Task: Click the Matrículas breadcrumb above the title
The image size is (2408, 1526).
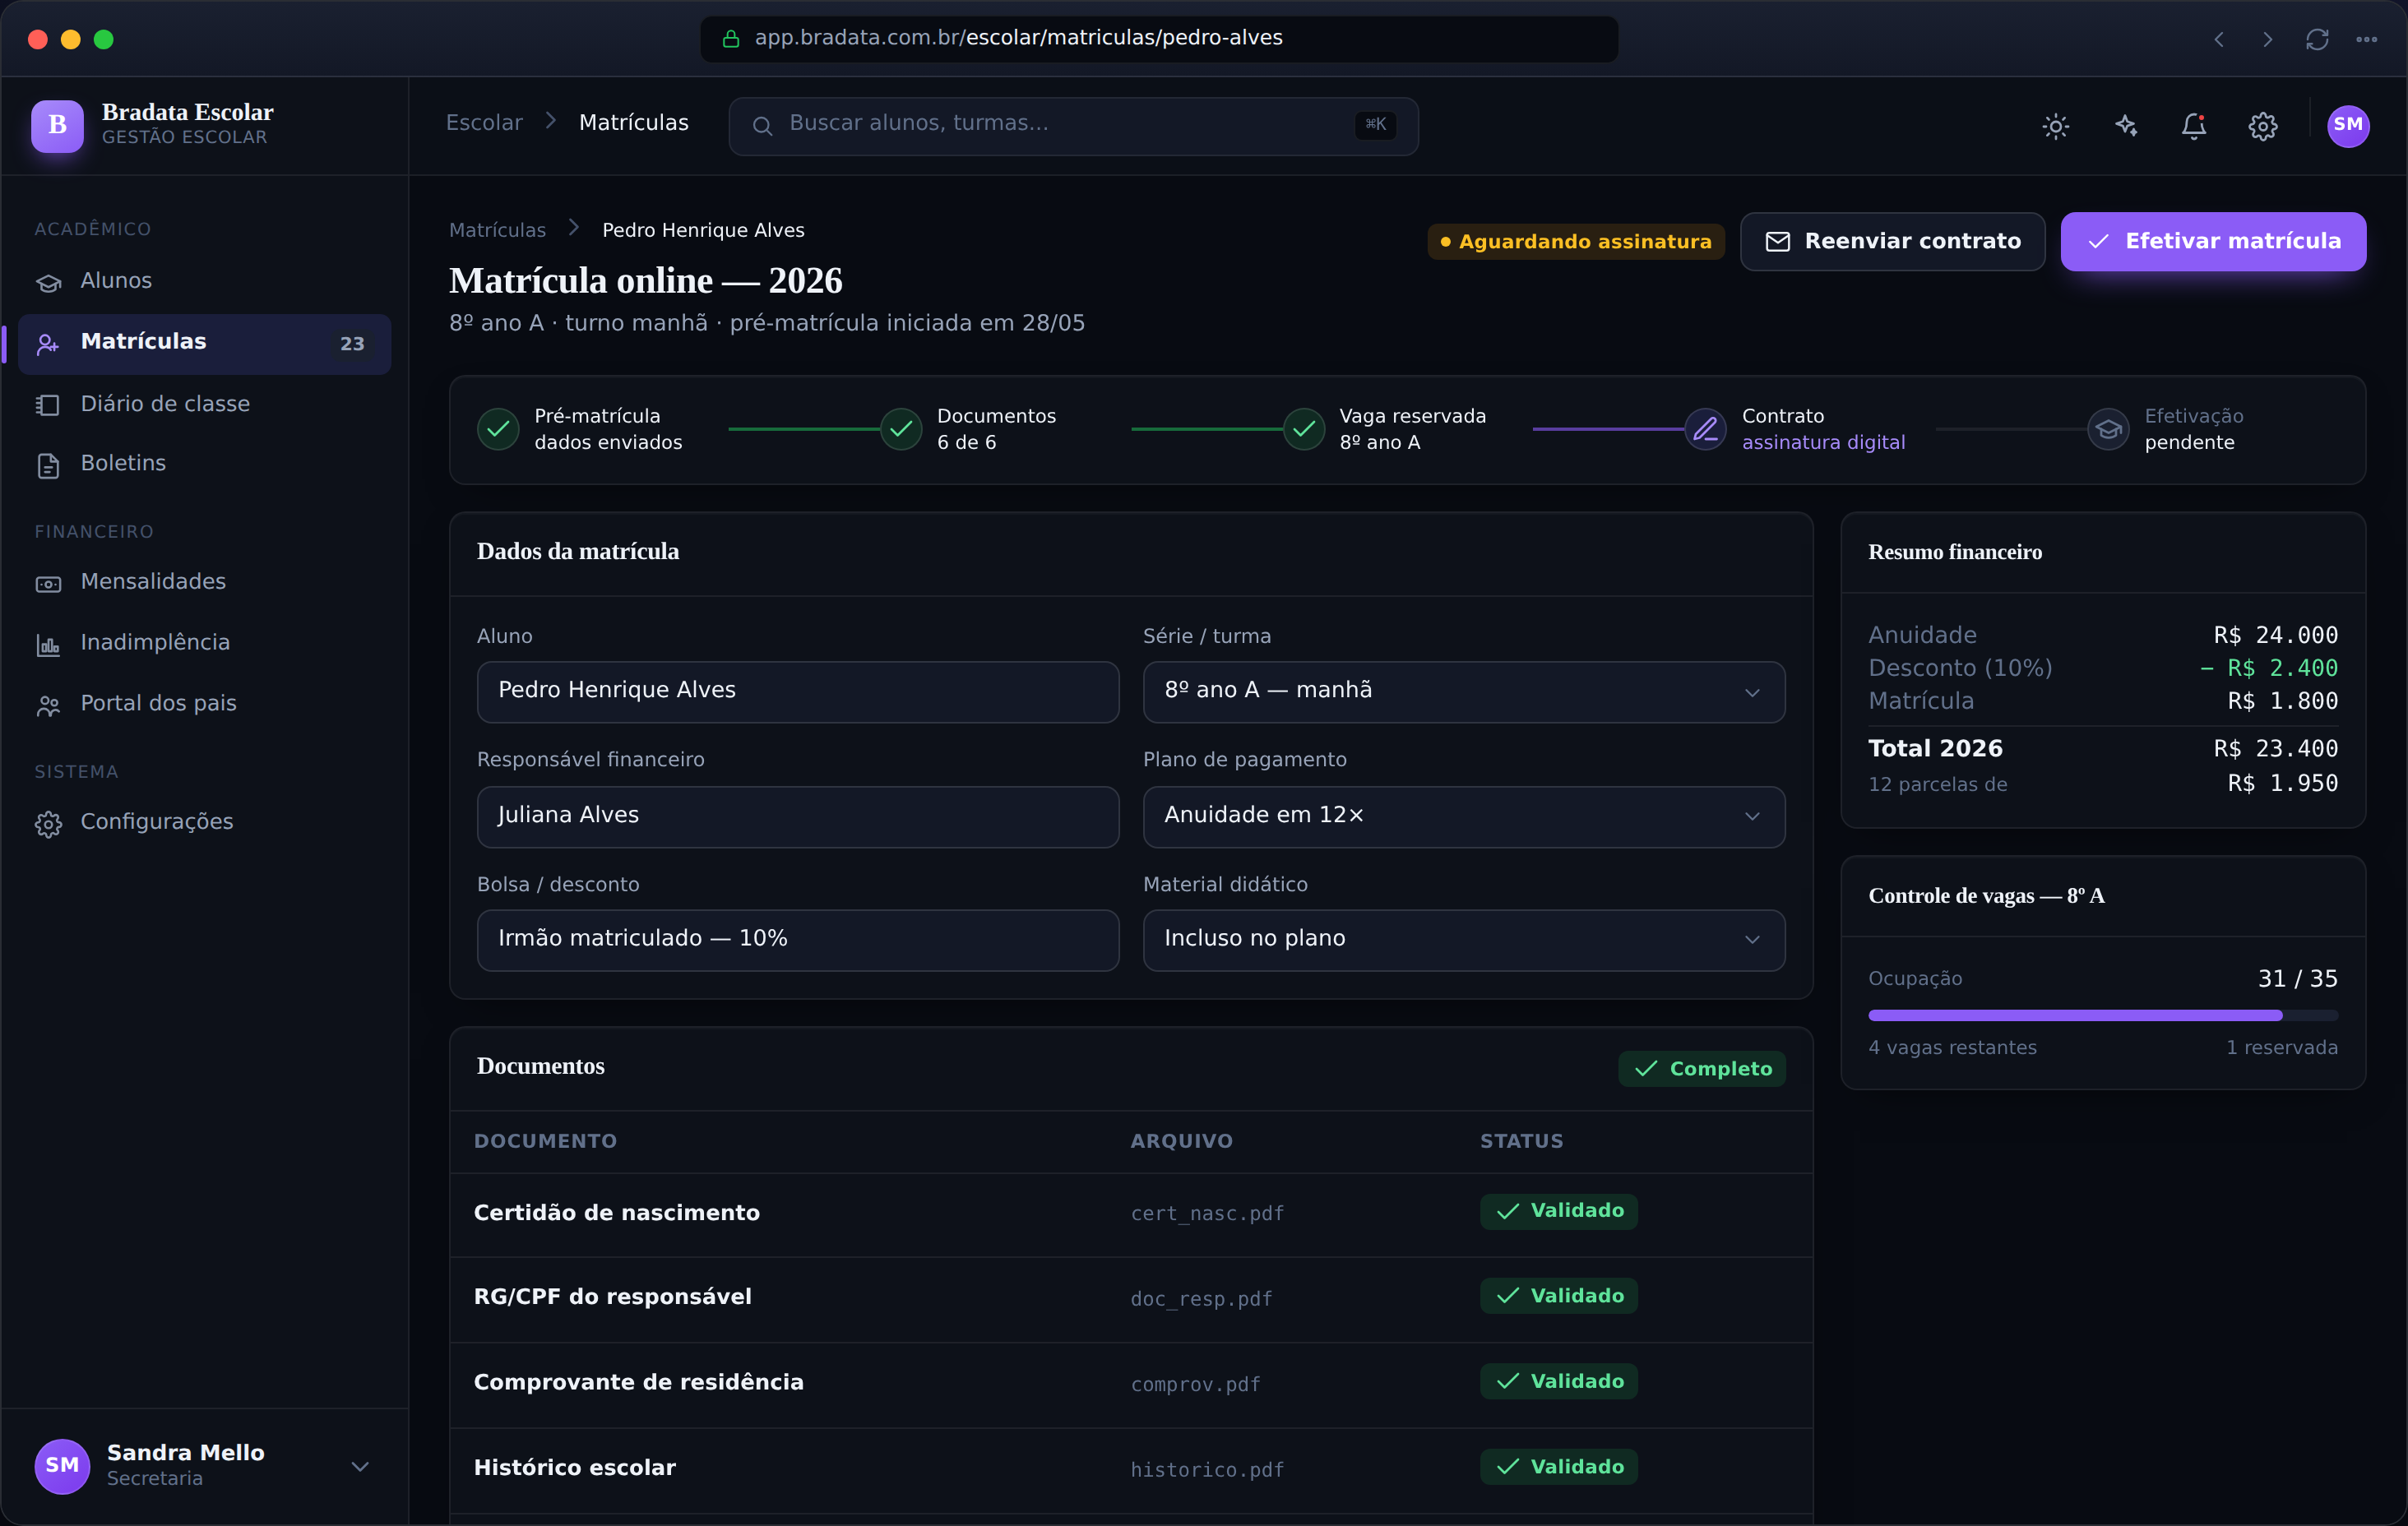Action: [x=497, y=230]
